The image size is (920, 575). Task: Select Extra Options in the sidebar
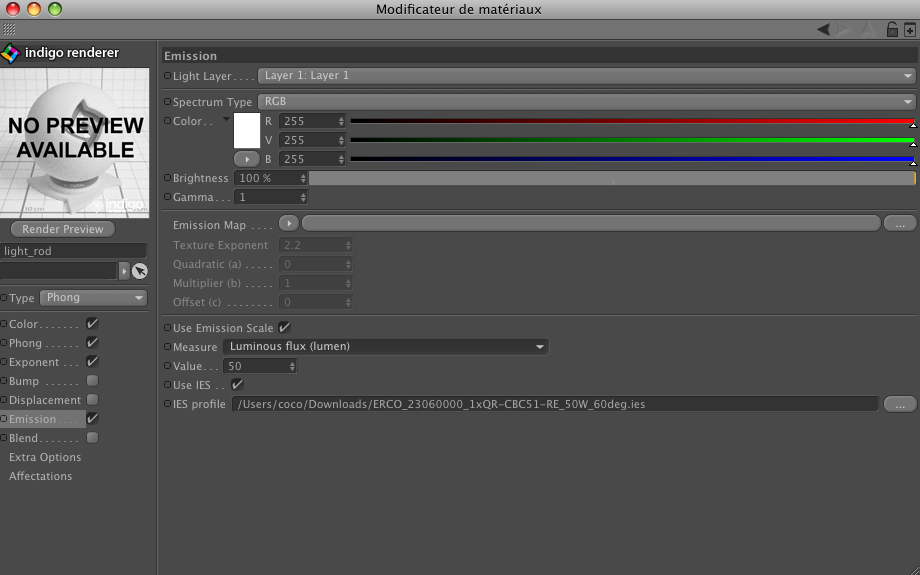pos(45,457)
